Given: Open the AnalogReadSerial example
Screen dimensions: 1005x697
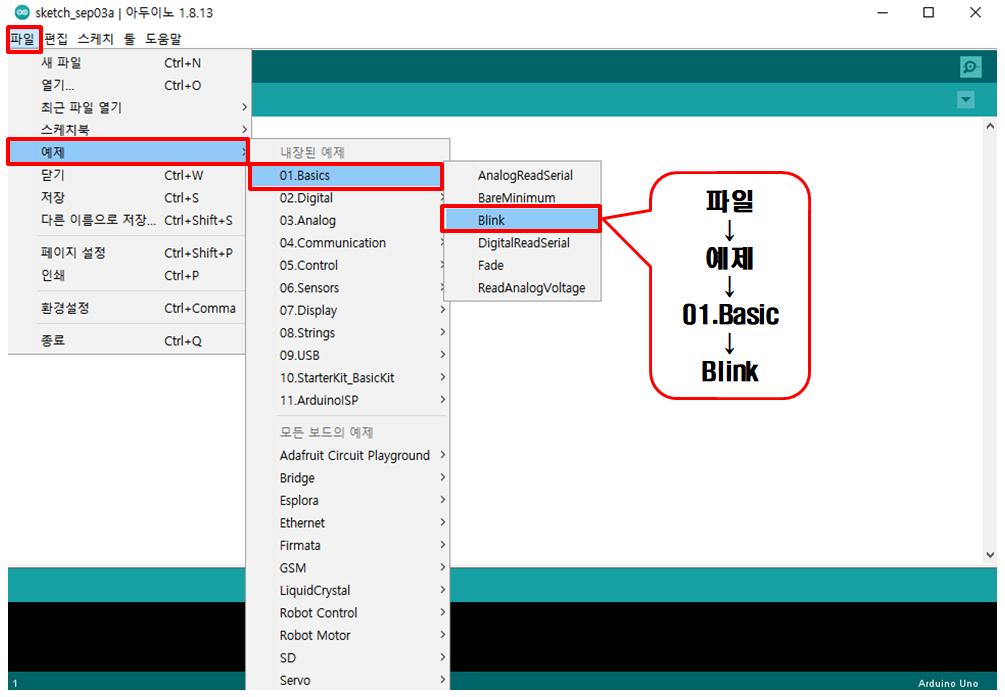Looking at the screenshot, I should (523, 176).
